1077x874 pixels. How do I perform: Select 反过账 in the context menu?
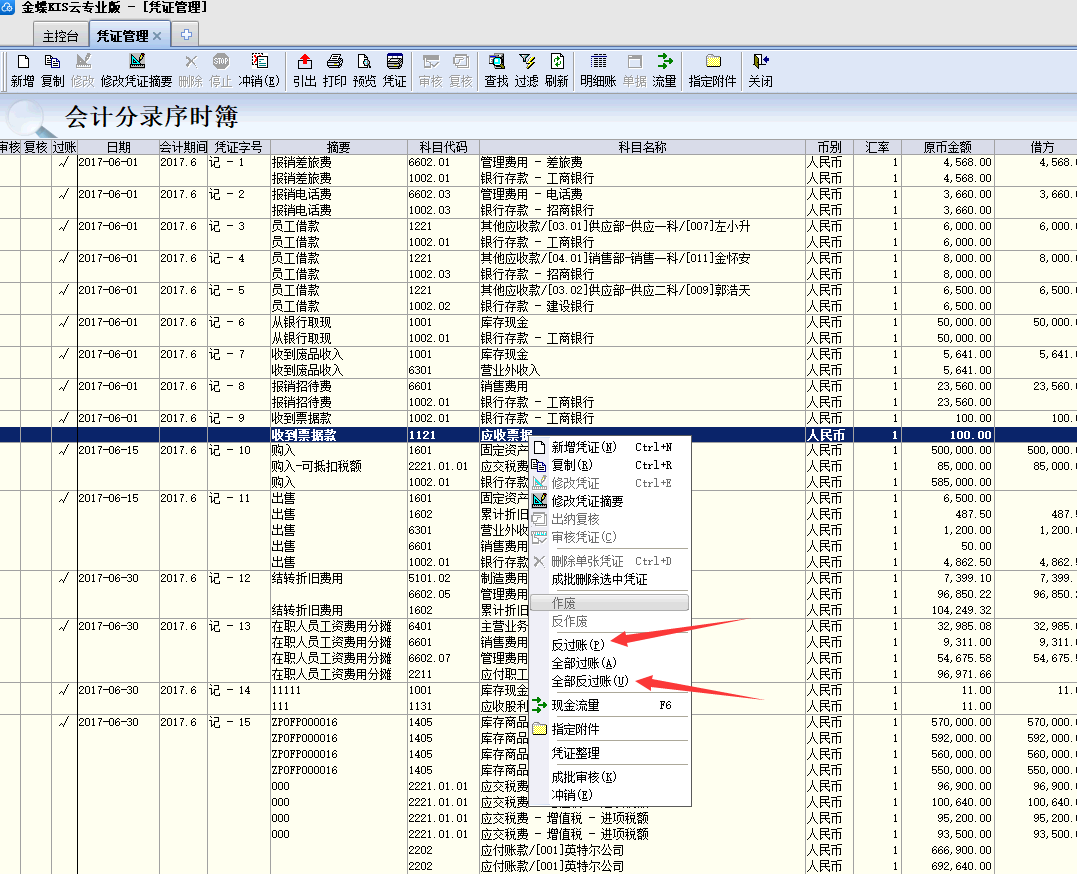click(578, 645)
